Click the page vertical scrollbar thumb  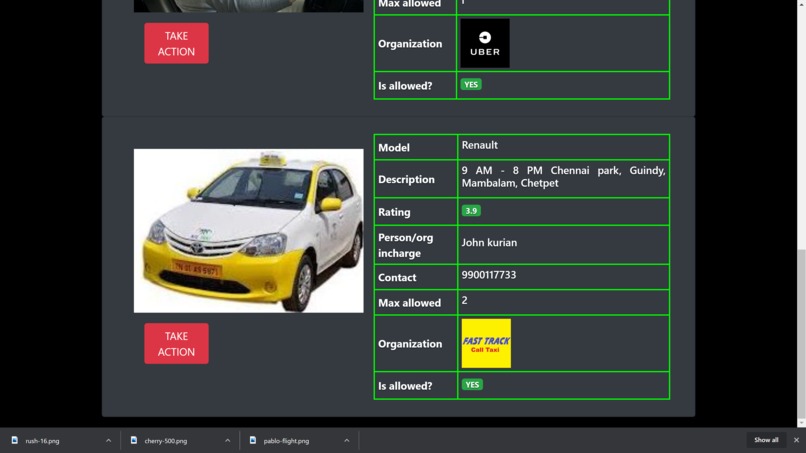801,332
